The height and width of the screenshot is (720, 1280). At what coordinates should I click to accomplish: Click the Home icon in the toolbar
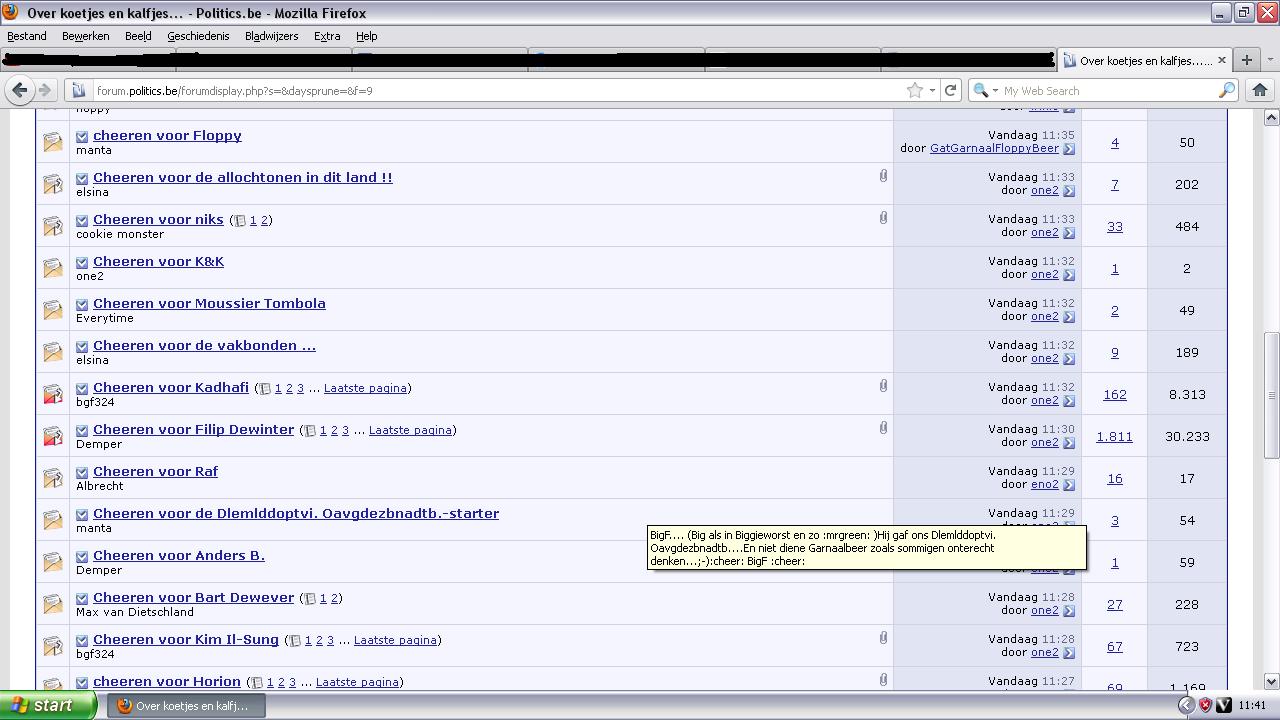[1259, 90]
